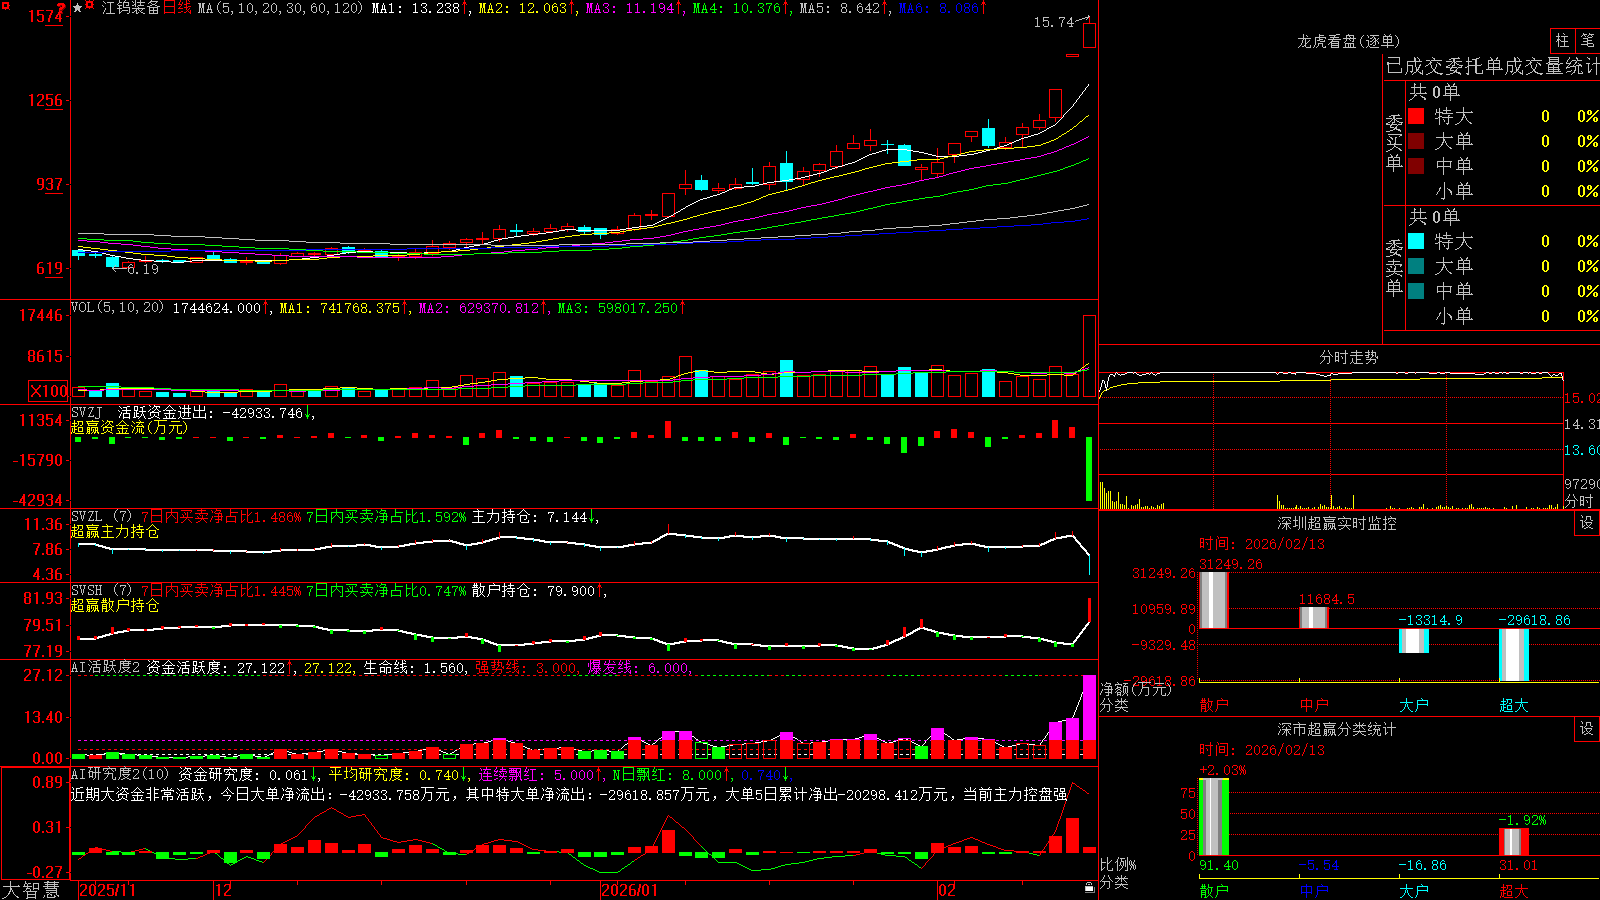The height and width of the screenshot is (900, 1600).
Task: Click the 散户 bar in 深圳超赢实时监控
Action: (1213, 600)
